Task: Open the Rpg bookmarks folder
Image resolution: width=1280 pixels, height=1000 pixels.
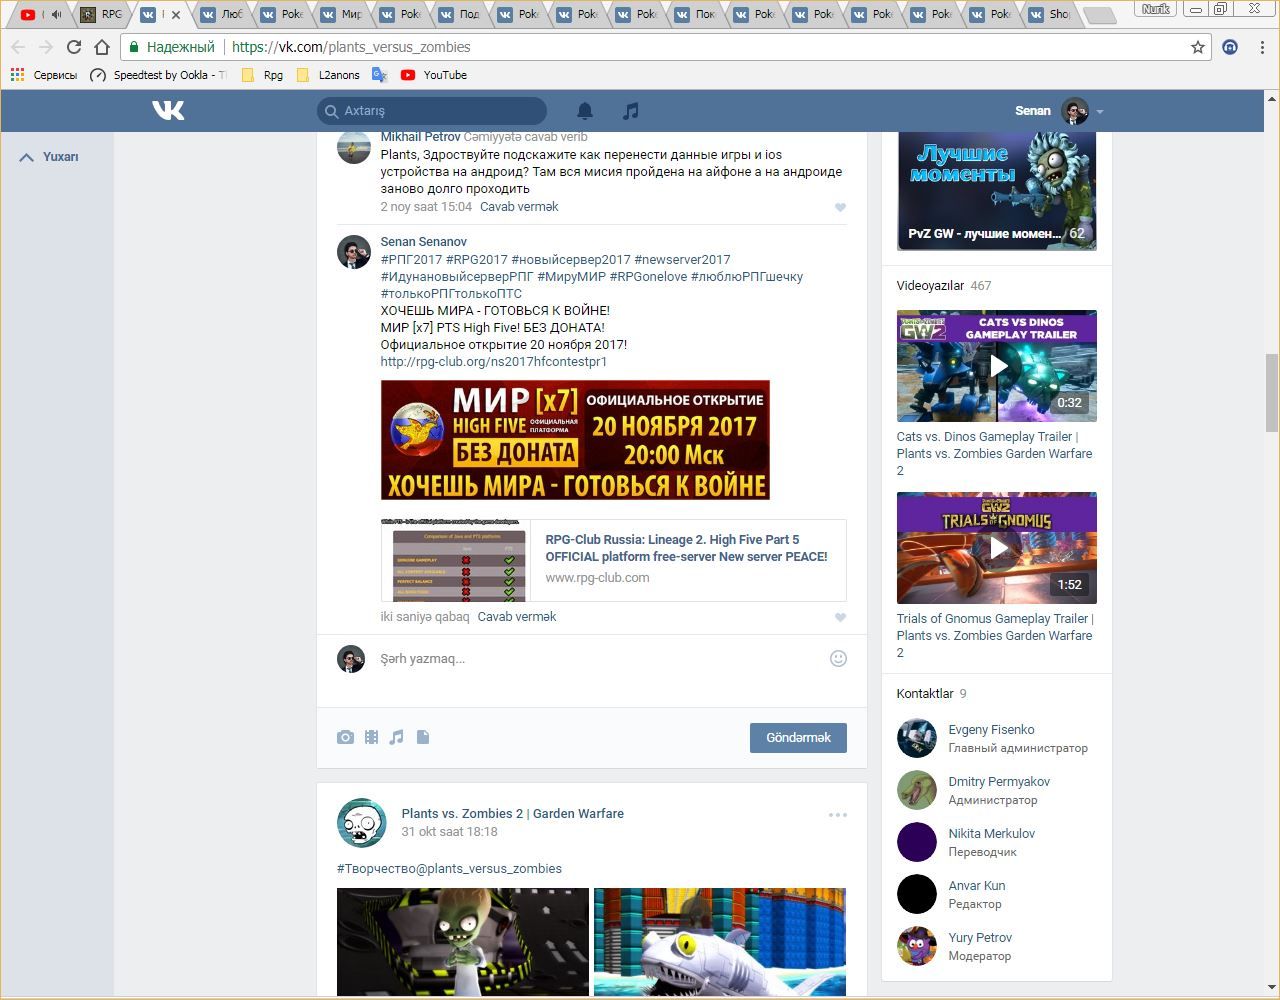Action: (262, 75)
